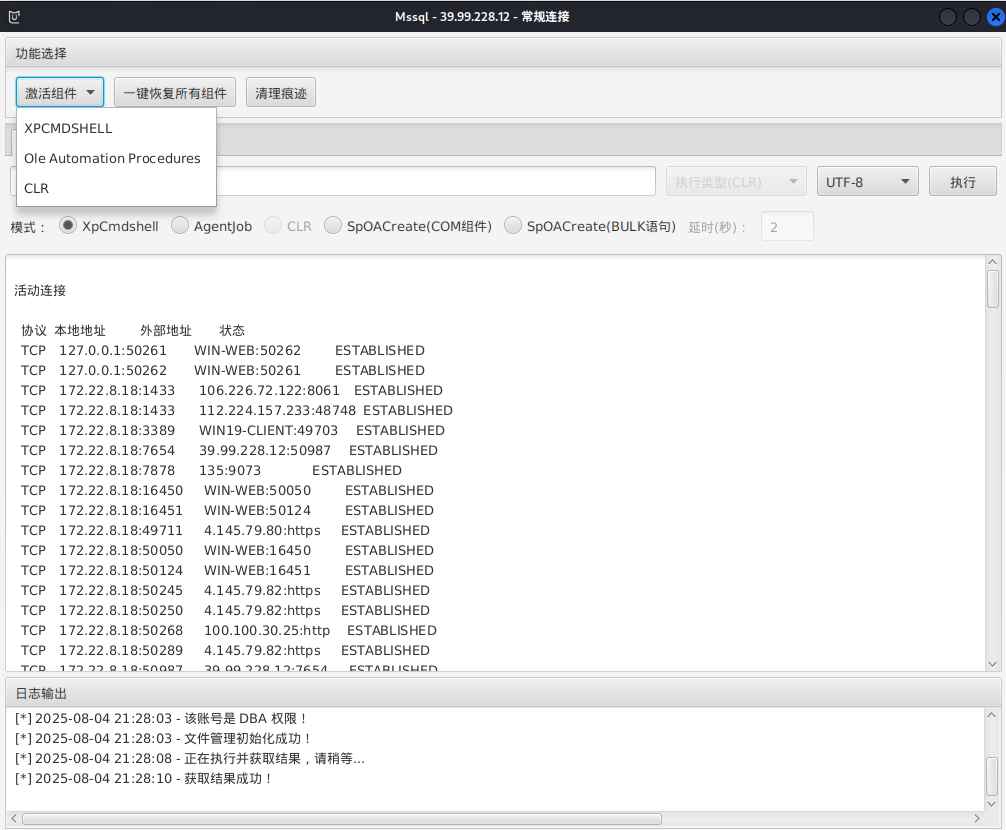This screenshot has width=1006, height=830.
Task: Click the app icon in the title bar
Action: pyautogui.click(x=14, y=17)
